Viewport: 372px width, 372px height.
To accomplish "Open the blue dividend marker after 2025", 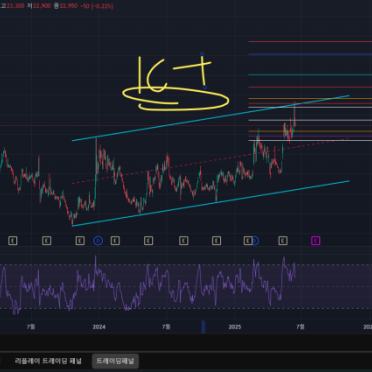I will [255, 240].
